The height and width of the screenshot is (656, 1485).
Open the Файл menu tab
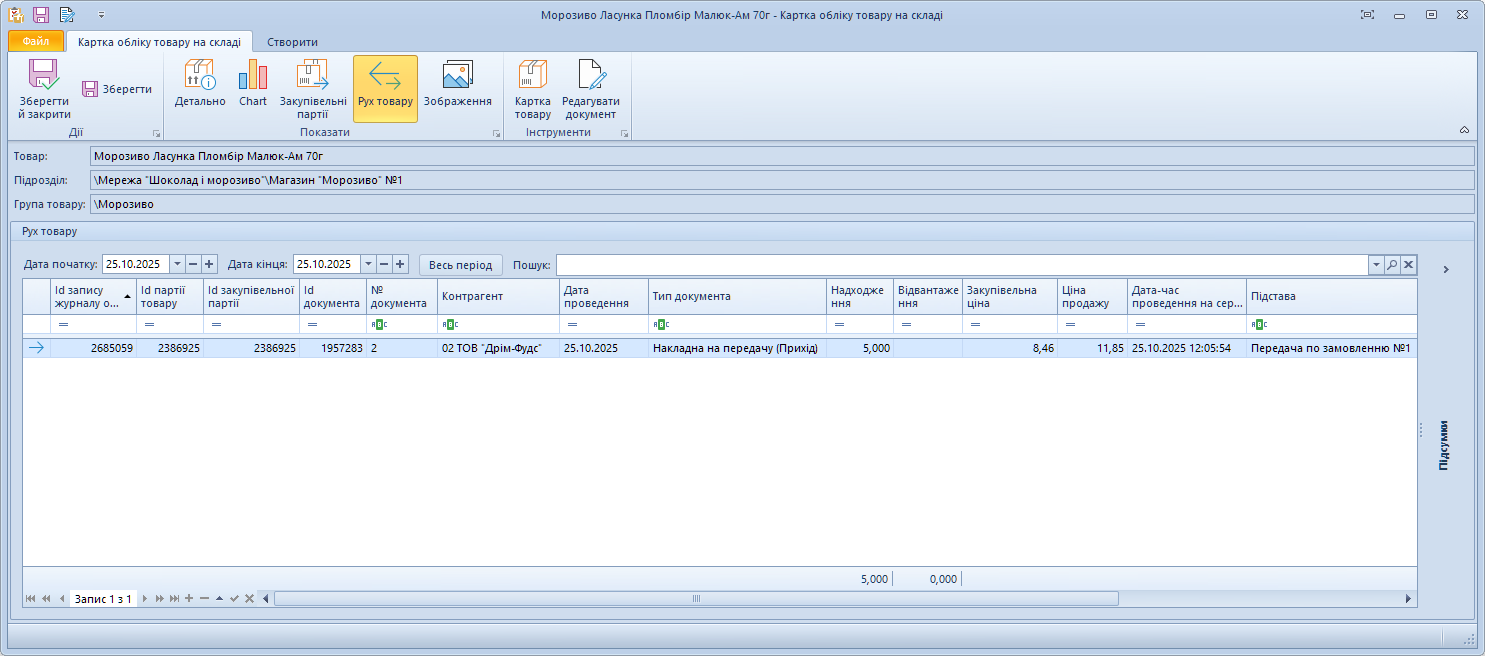pos(36,42)
